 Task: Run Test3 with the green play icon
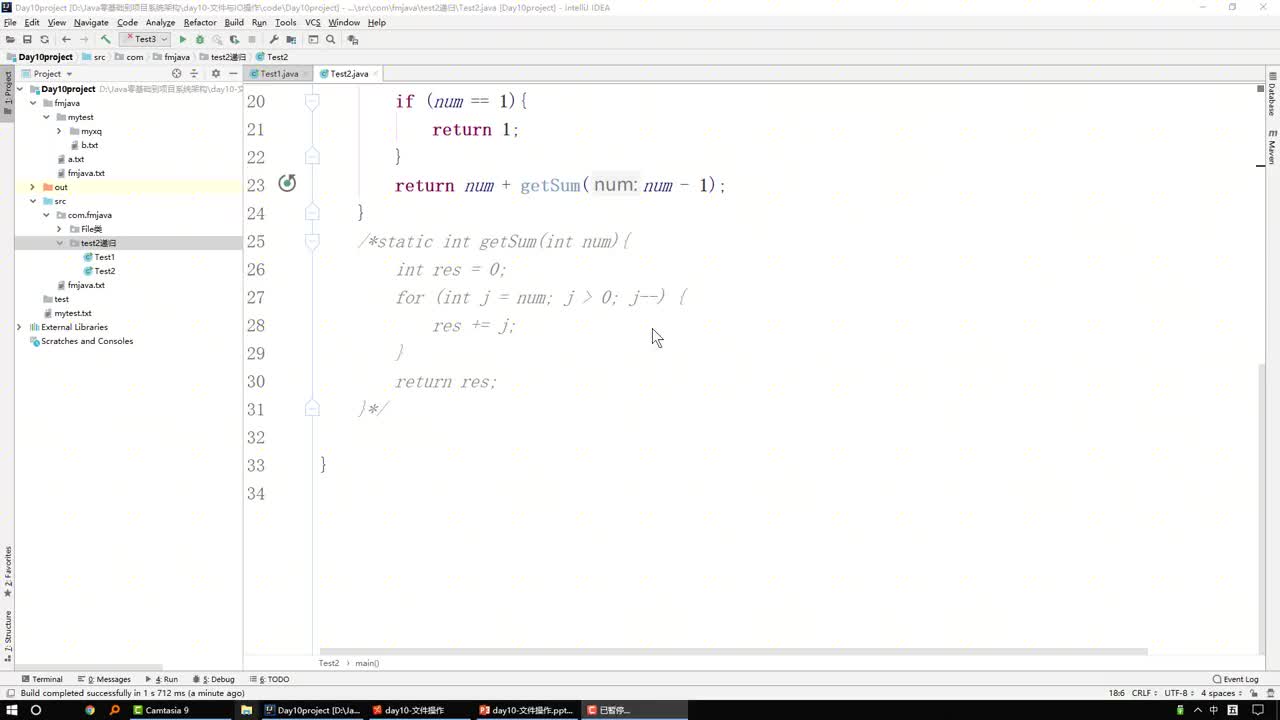[x=182, y=40]
